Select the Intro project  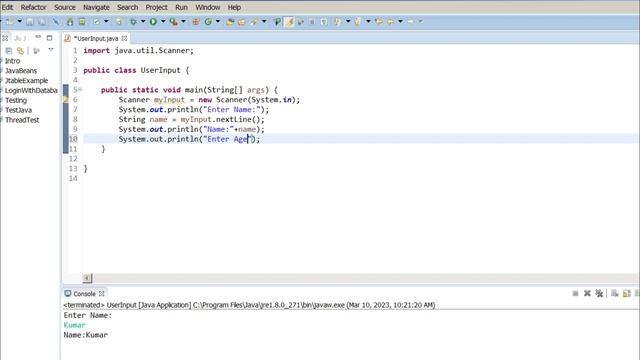click(12, 61)
